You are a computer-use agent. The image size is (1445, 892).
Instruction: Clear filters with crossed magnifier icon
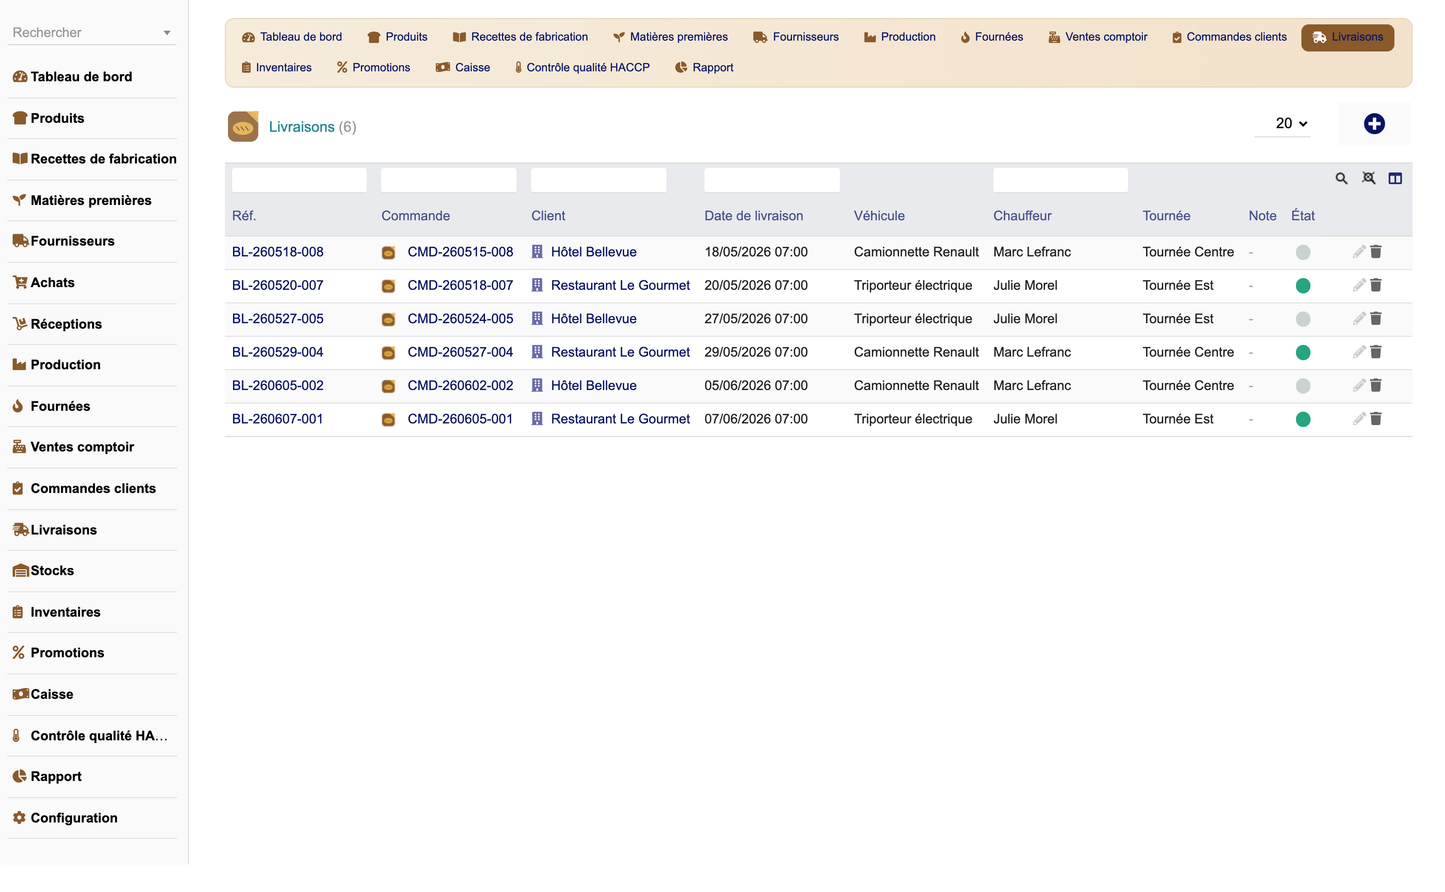pyautogui.click(x=1368, y=178)
